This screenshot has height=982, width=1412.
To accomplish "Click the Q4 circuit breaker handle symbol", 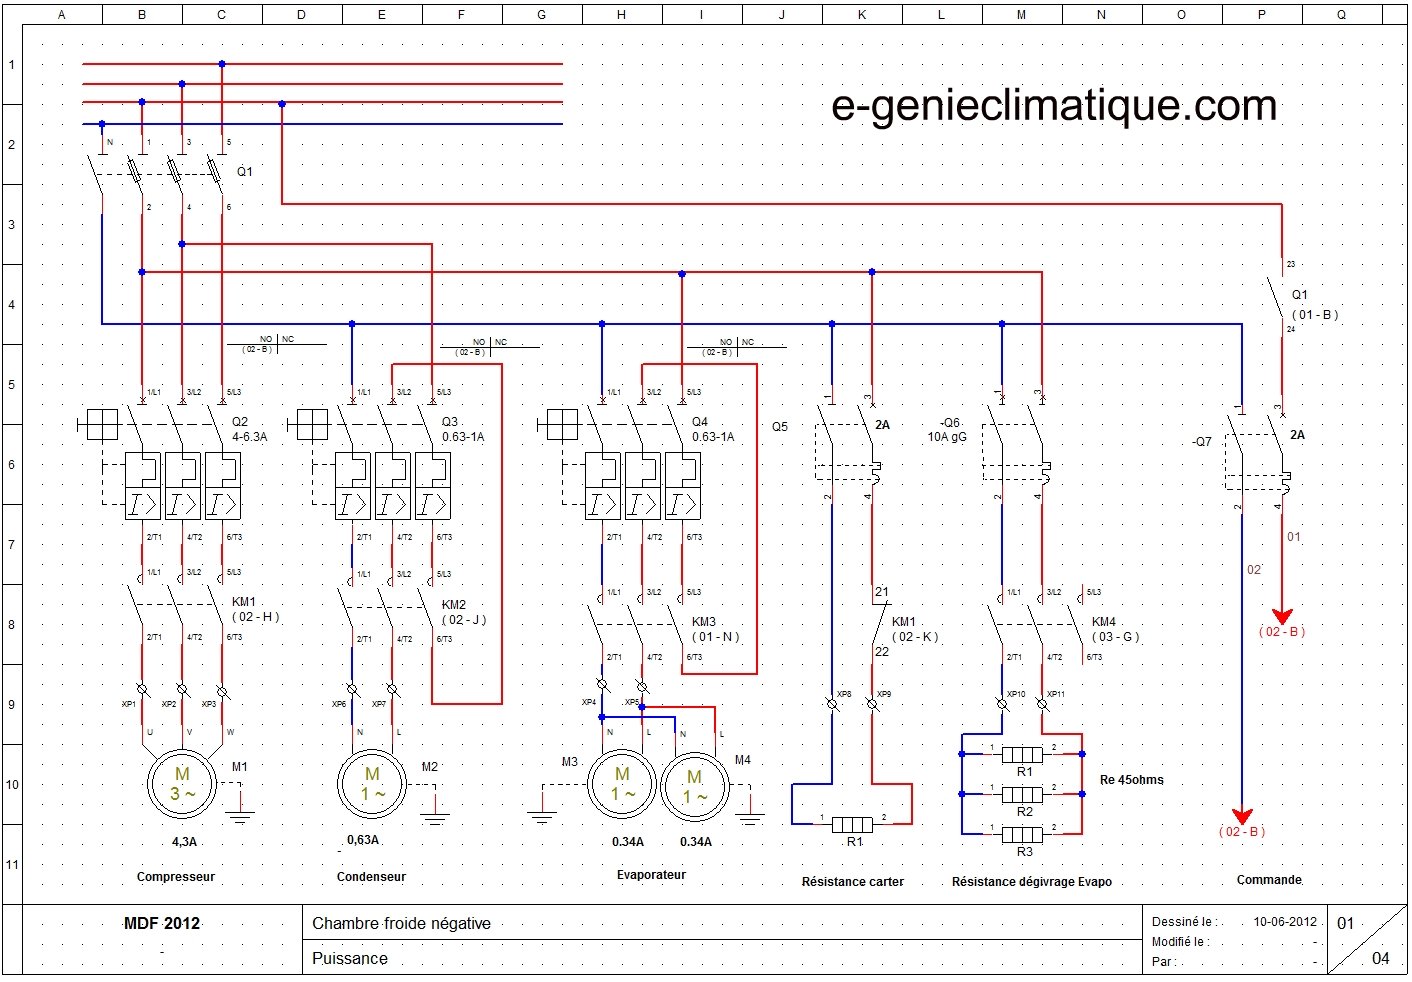I will click(562, 425).
